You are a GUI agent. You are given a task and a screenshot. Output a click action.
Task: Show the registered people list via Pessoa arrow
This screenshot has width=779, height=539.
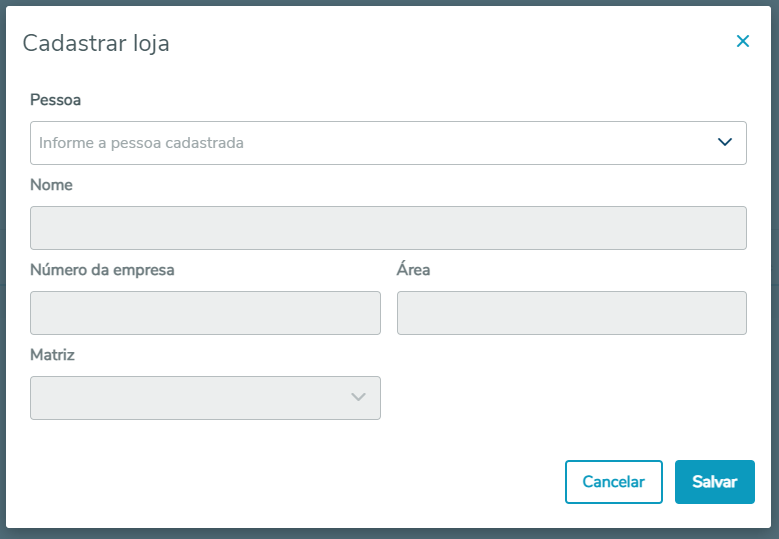726,142
